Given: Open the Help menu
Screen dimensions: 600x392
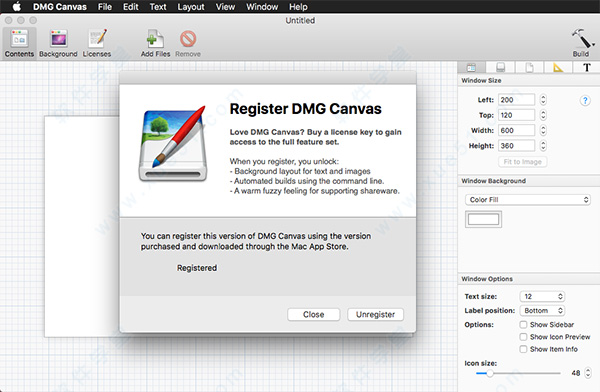Looking at the screenshot, I should pos(298,7).
